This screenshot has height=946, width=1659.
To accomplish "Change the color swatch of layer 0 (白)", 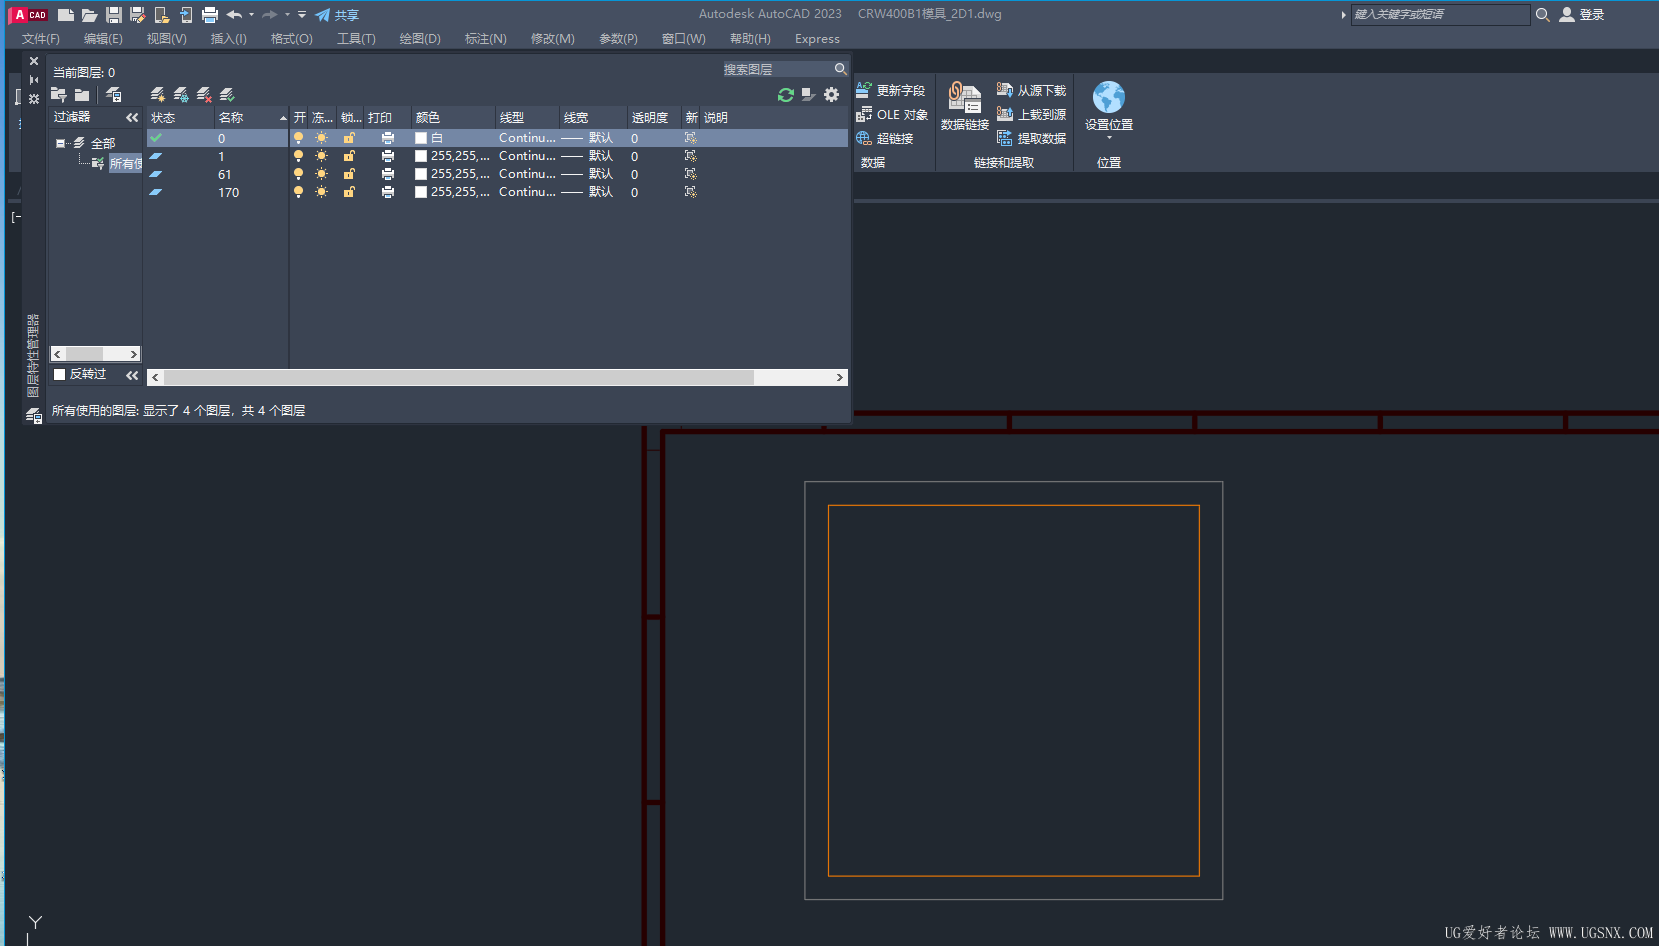I will point(421,138).
